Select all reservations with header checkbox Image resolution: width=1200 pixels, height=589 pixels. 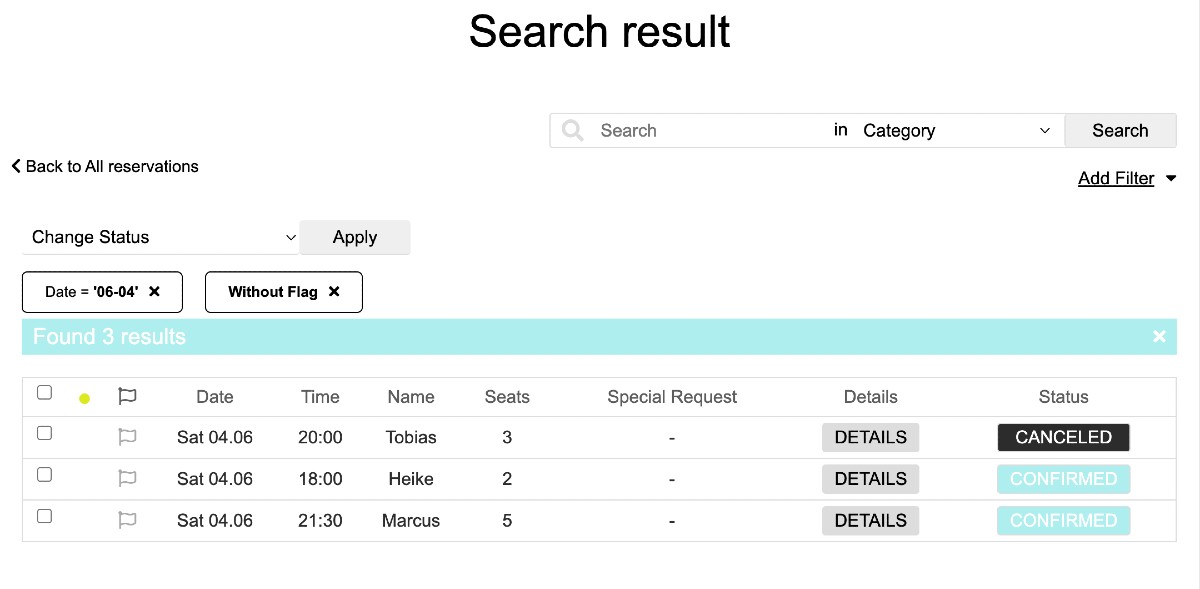(44, 392)
